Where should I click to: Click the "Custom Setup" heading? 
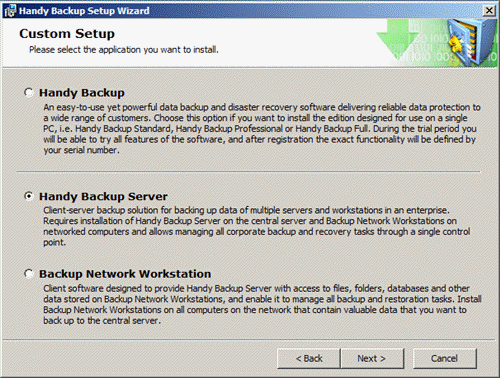(67, 34)
